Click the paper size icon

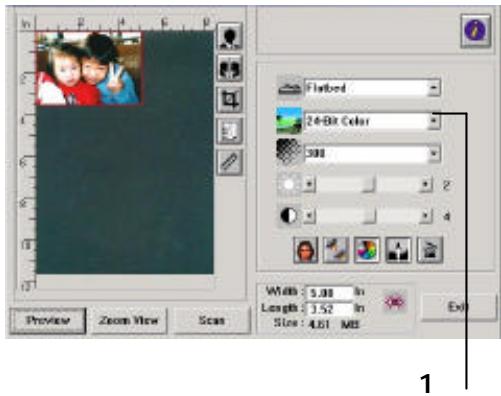tap(229, 131)
